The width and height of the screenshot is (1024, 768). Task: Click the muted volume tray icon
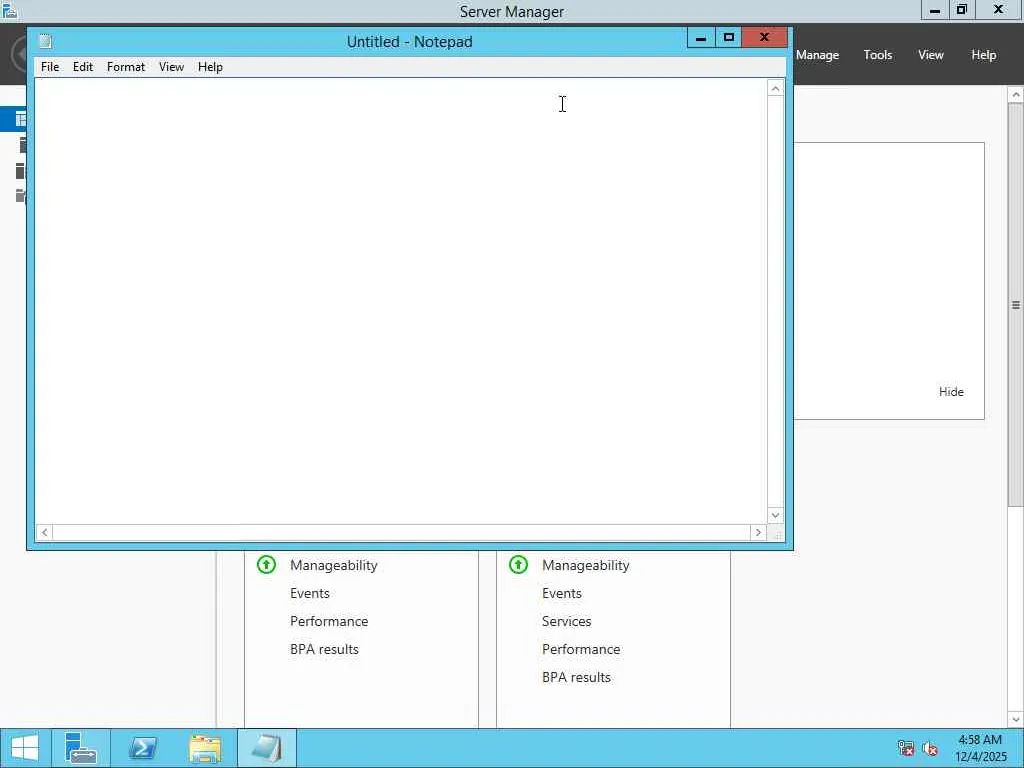coord(931,748)
